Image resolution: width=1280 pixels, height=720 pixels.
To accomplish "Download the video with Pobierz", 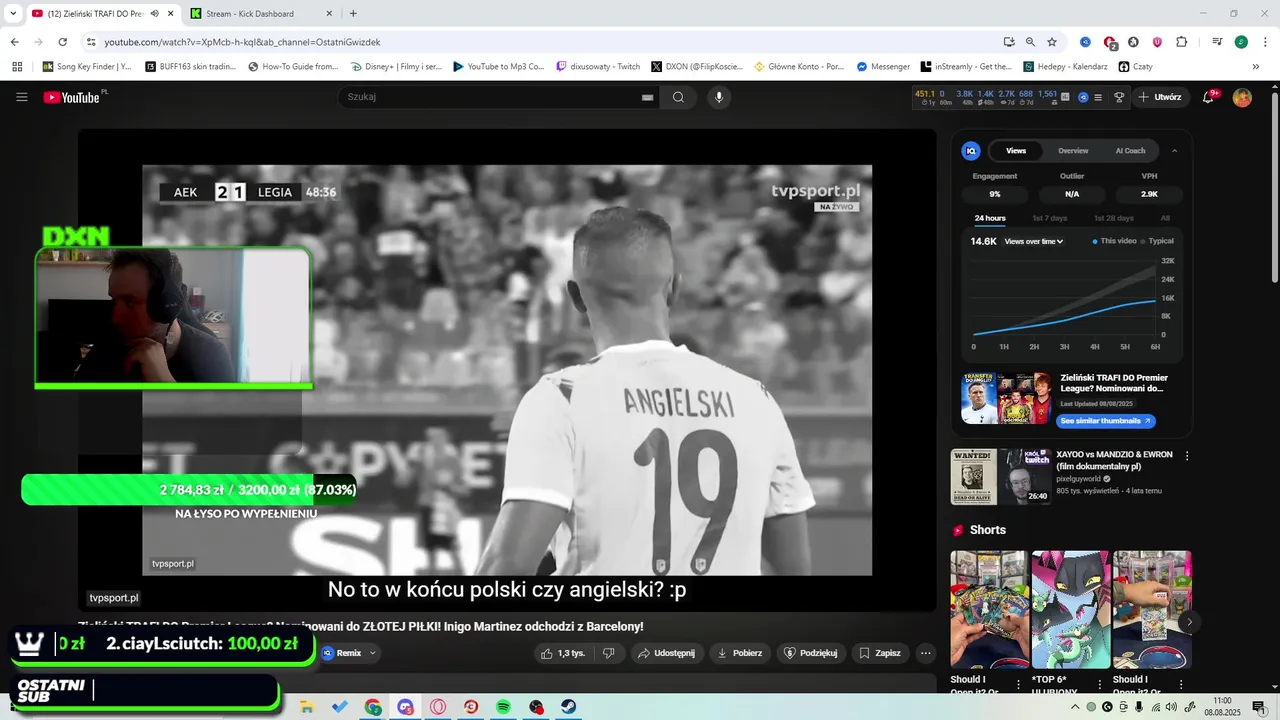I will (739, 653).
